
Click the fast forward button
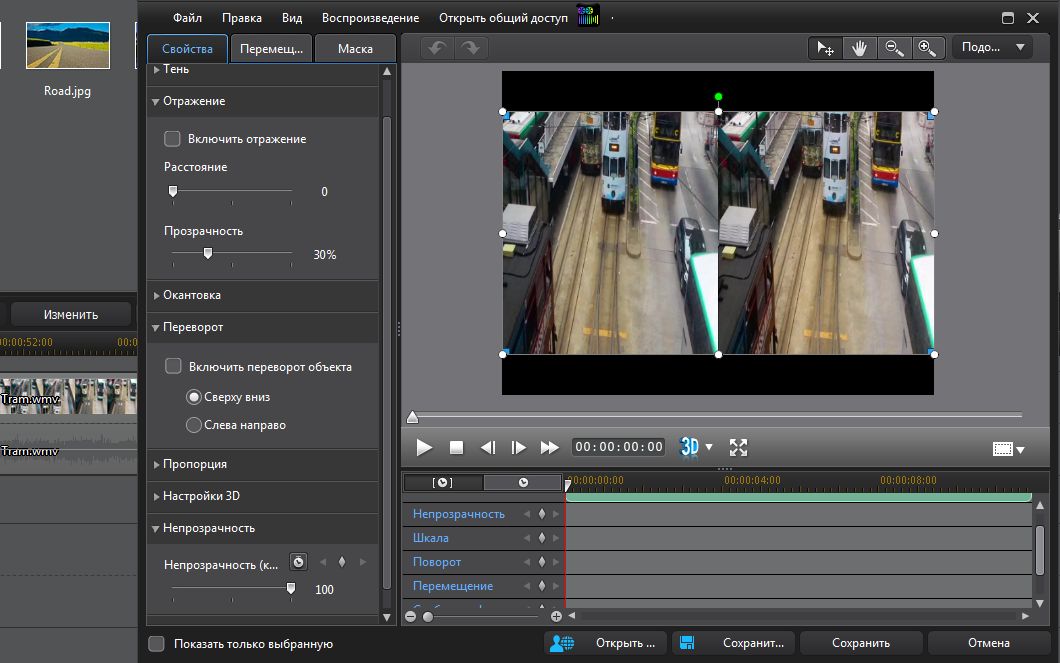click(x=549, y=447)
